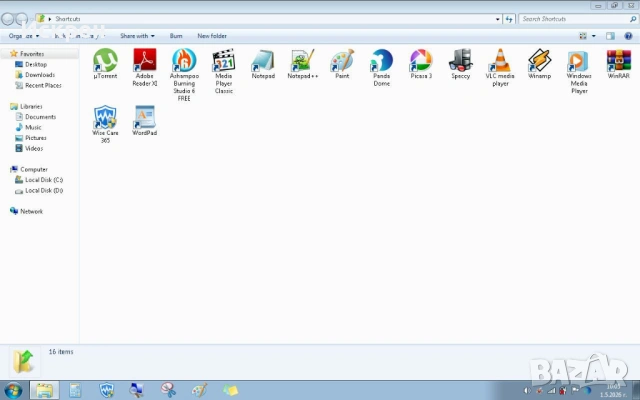Open address bar history dropdown
Viewport: 640px width, 400px height.
497,19
